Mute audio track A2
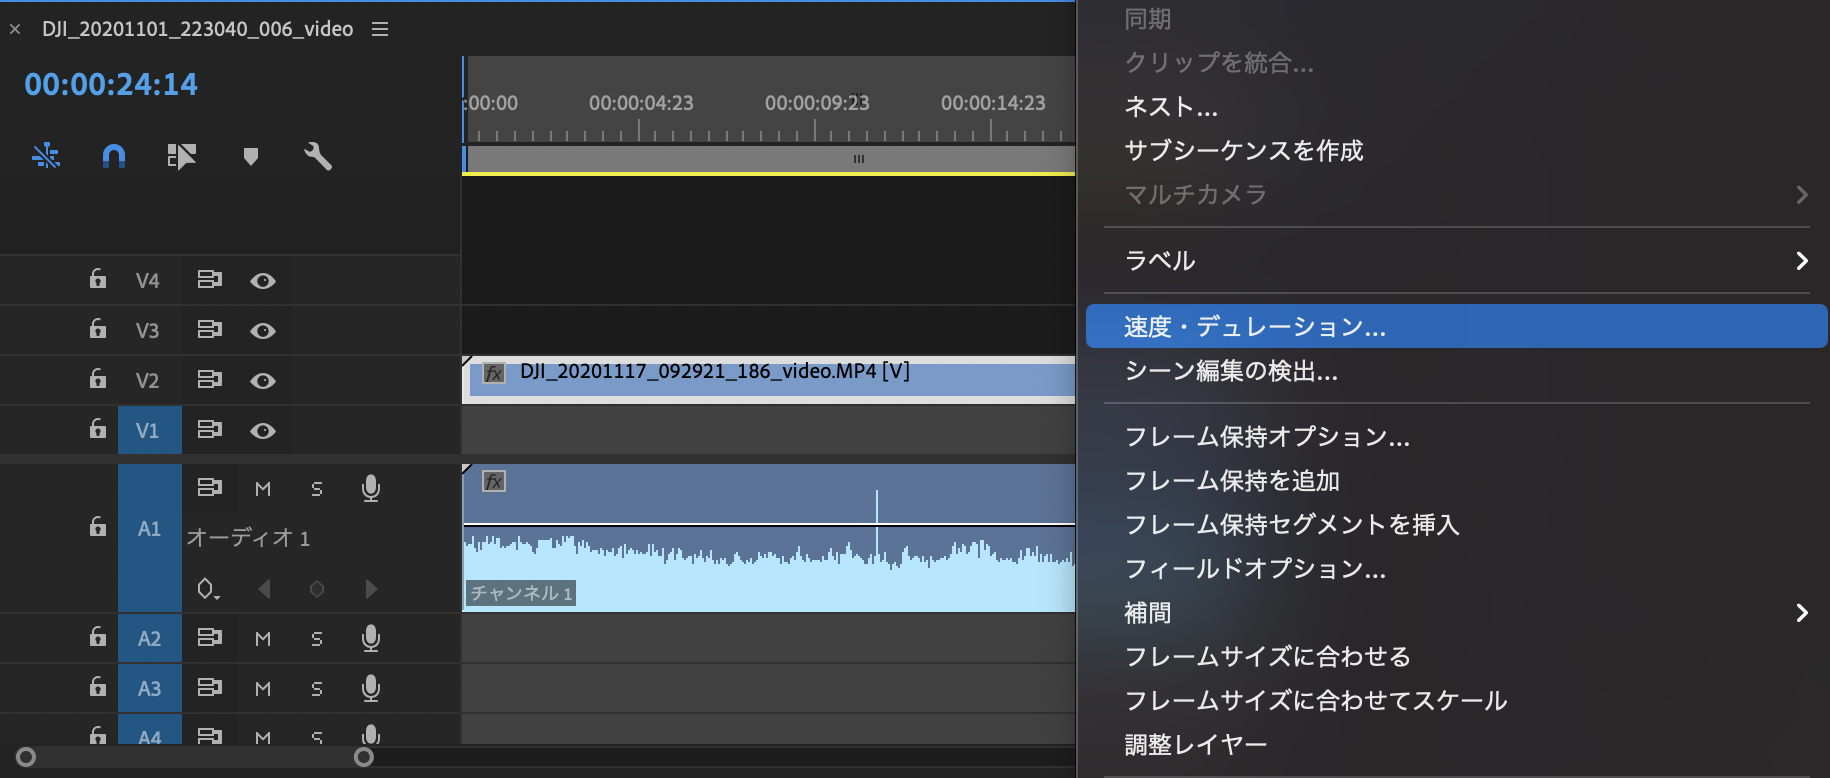This screenshot has width=1830, height=778. (x=263, y=639)
